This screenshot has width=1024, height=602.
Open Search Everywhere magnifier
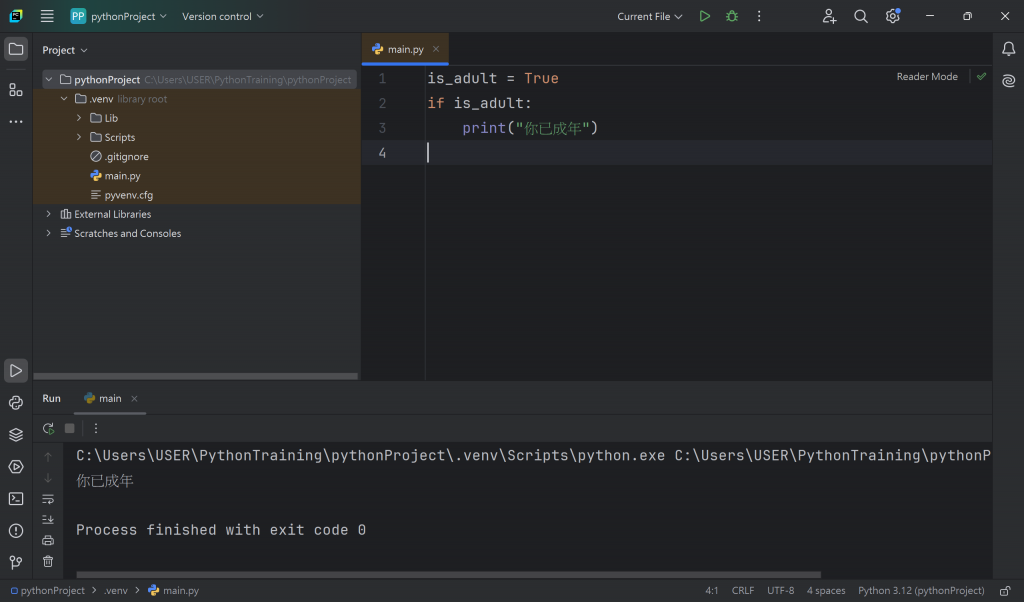click(861, 16)
